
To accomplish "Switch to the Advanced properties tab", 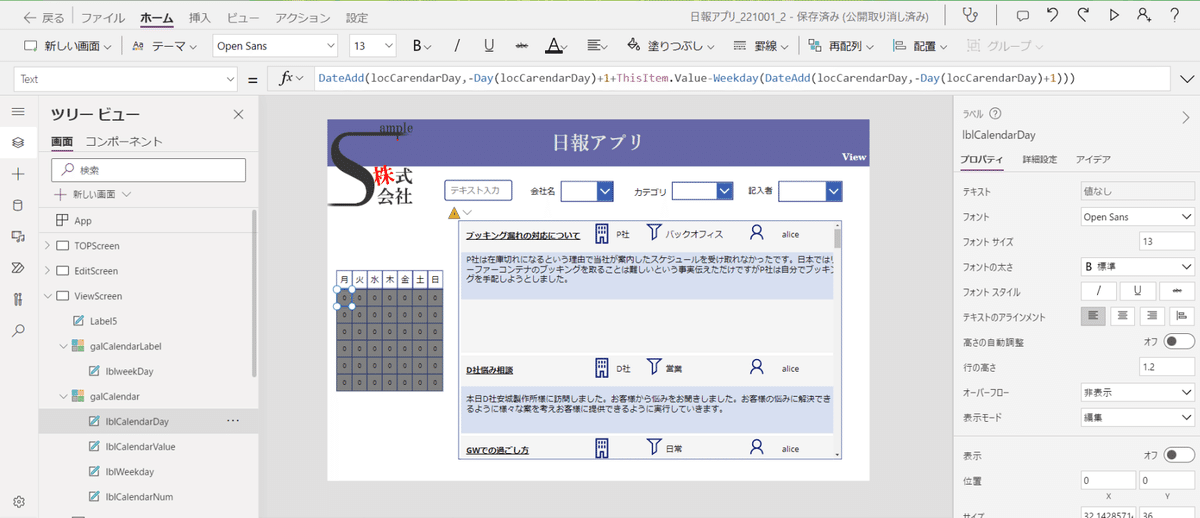I will pos(1039,160).
